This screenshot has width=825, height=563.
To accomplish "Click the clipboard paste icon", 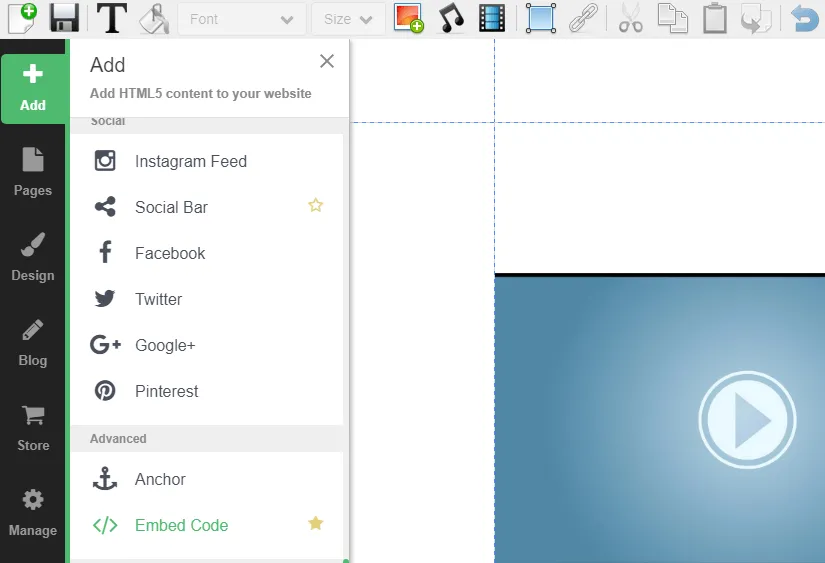I will (715, 18).
